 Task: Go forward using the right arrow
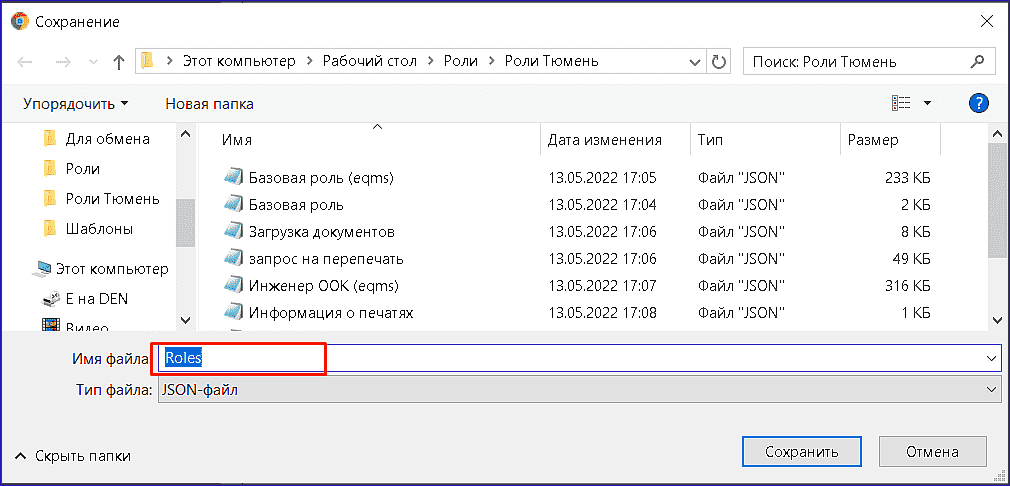tap(63, 62)
